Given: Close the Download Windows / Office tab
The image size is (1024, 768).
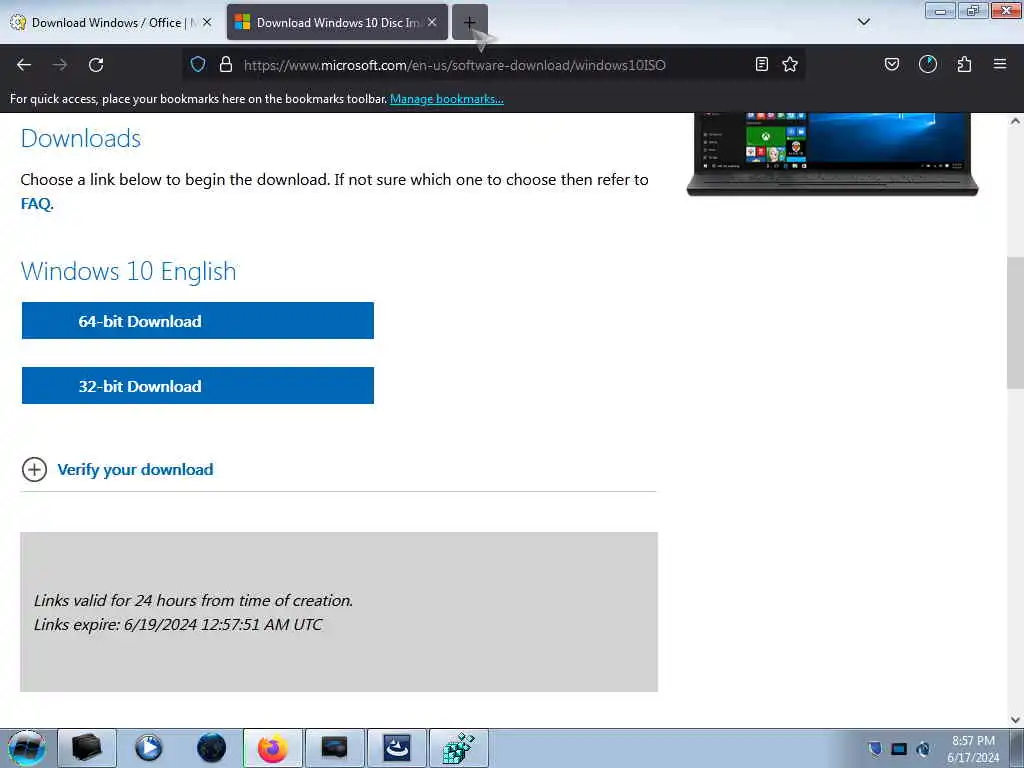Looking at the screenshot, I should [207, 23].
